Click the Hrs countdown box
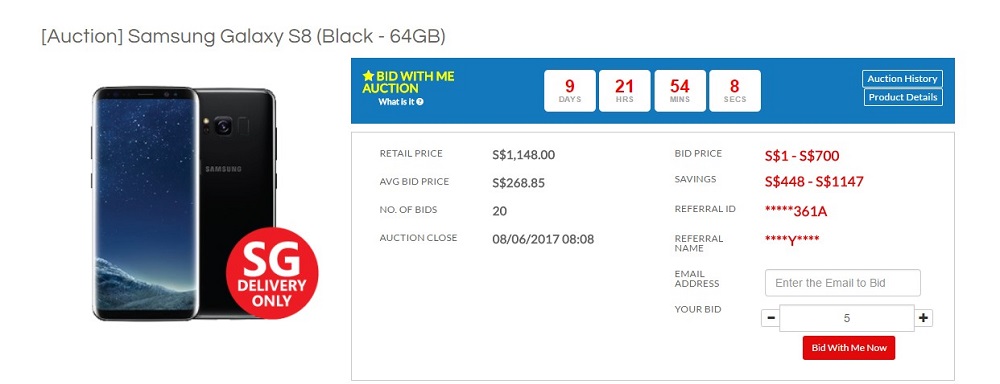 click(624, 91)
